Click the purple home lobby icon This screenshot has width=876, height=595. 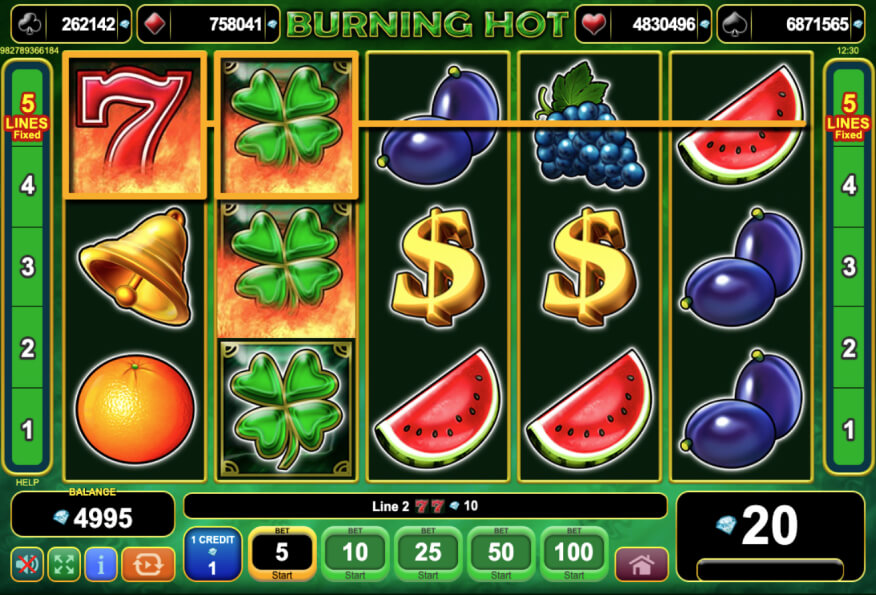(x=641, y=564)
